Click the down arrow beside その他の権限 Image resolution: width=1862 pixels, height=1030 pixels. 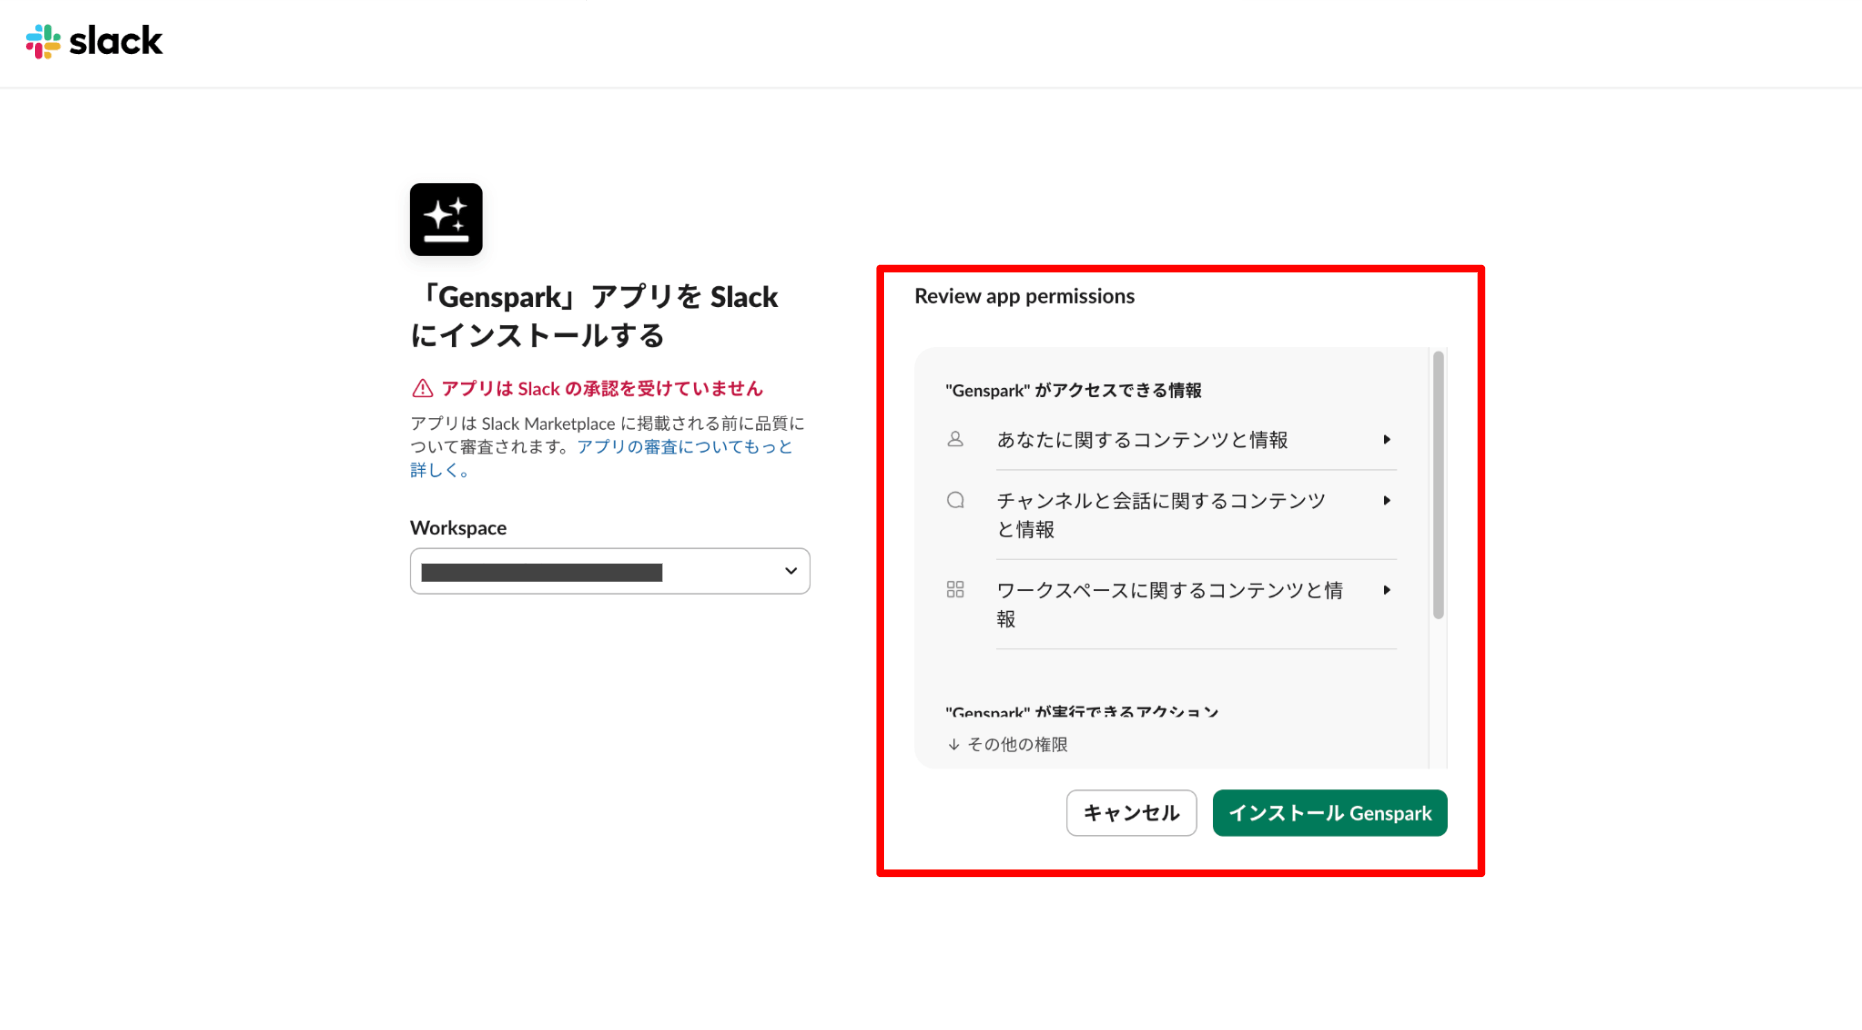(x=953, y=745)
